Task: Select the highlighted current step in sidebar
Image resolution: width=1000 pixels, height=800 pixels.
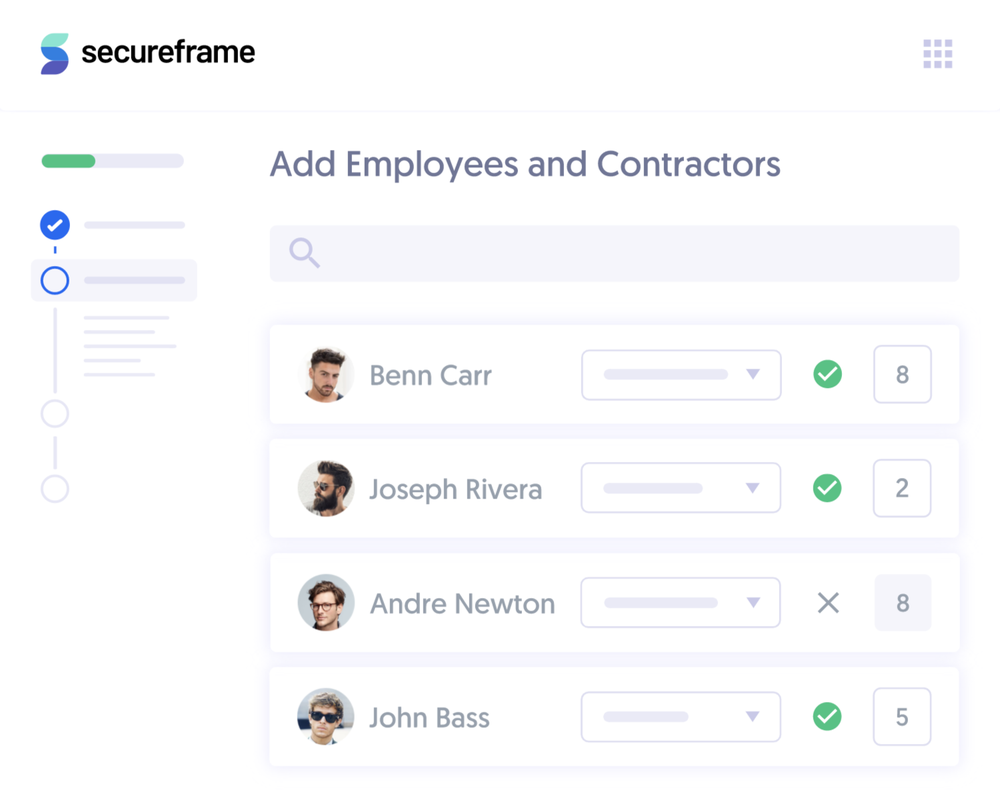Action: coord(55,281)
